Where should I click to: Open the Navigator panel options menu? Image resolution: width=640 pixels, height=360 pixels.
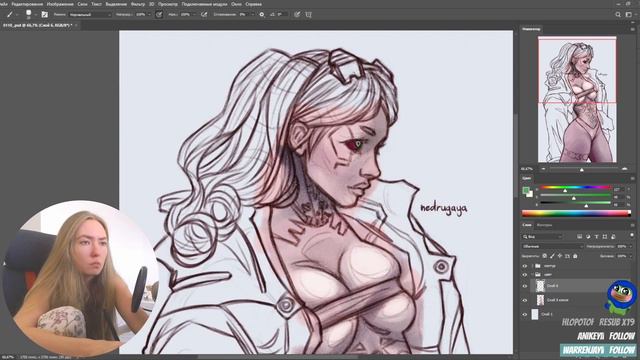tap(632, 29)
